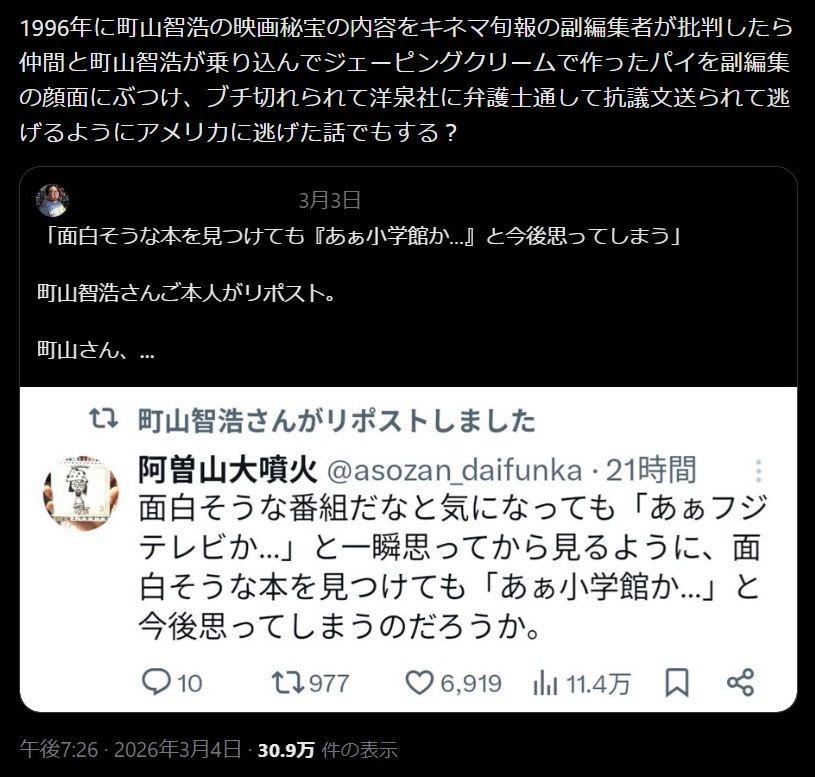Viewport: 815px width, 777px height.
Task: Open the 午後7:26 · 2026年3月4日 timestamp
Action: tap(130, 749)
